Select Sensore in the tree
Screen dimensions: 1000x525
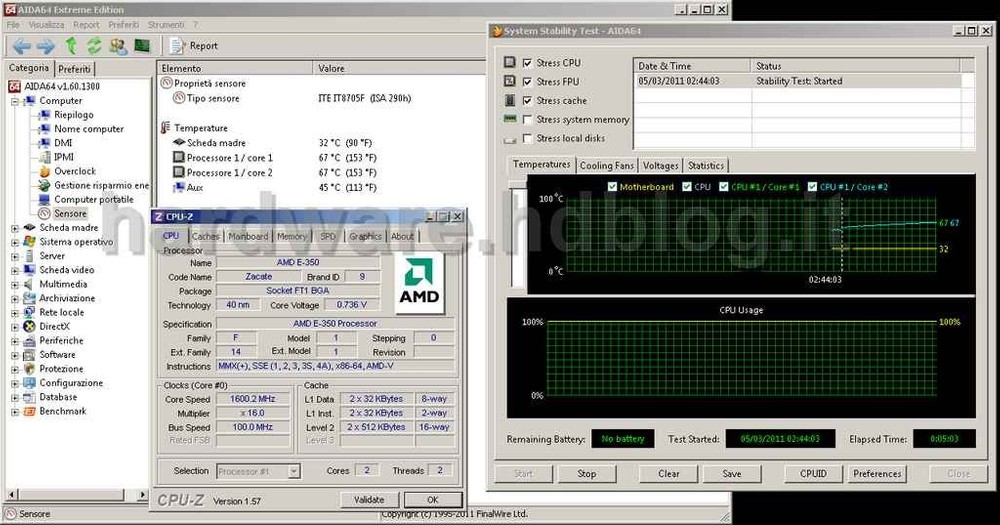pyautogui.click(x=70, y=213)
